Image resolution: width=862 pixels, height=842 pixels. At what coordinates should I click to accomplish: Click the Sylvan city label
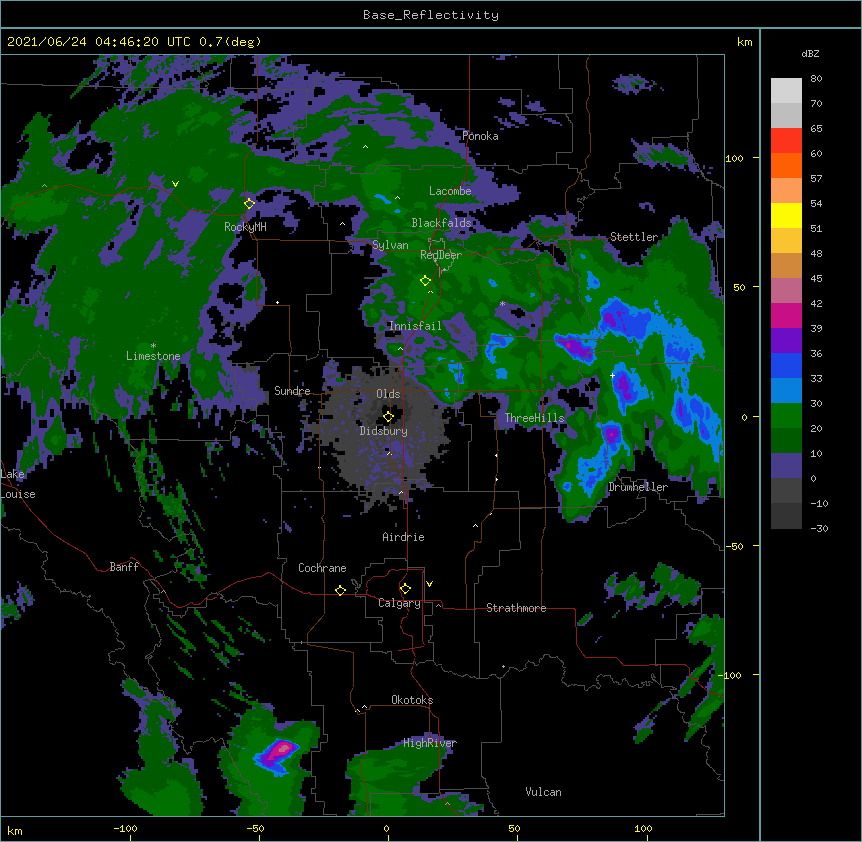[390, 245]
